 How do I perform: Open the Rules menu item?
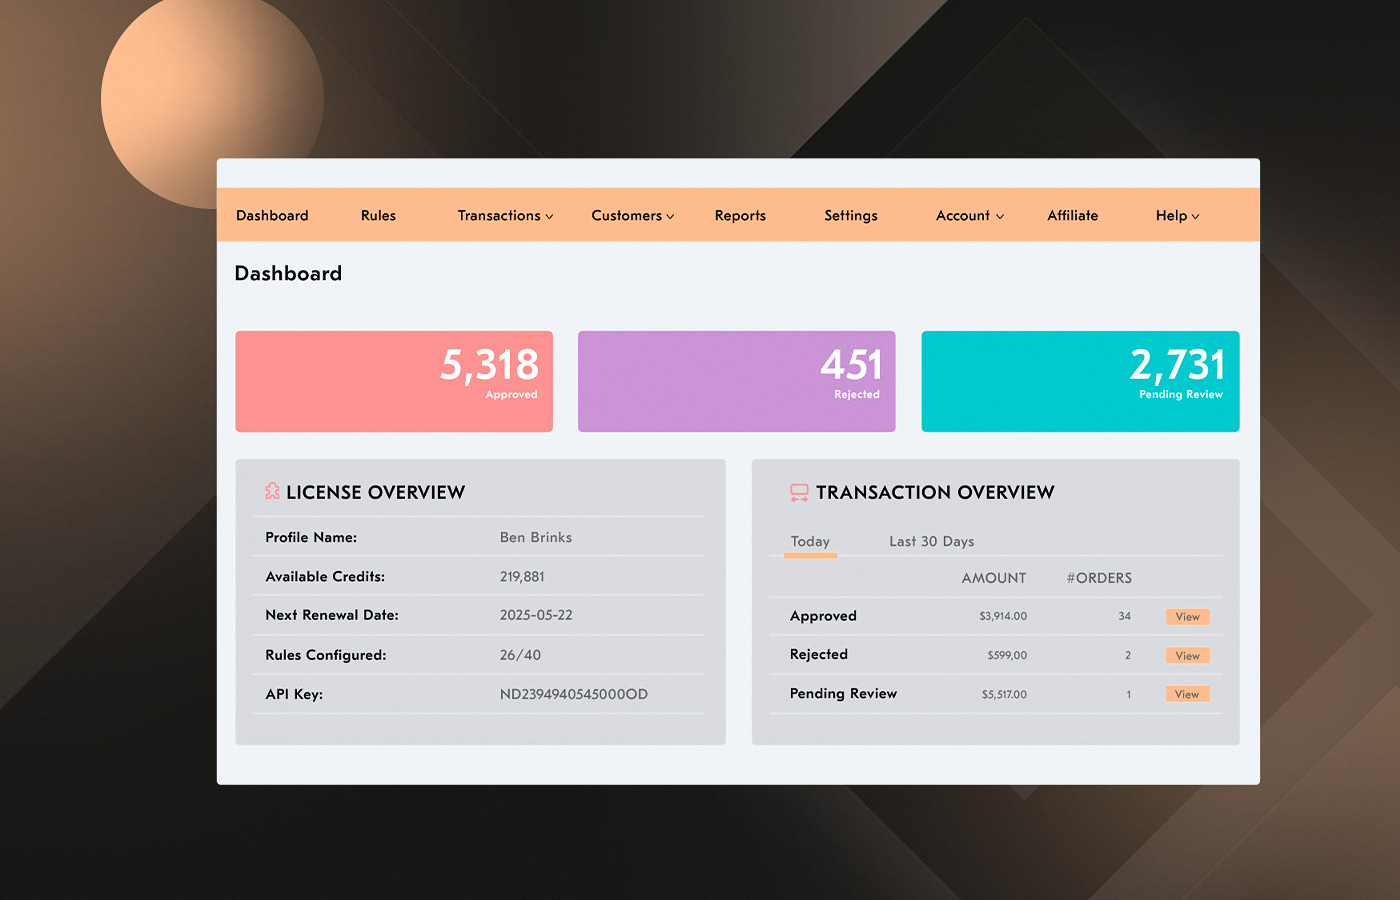378,215
